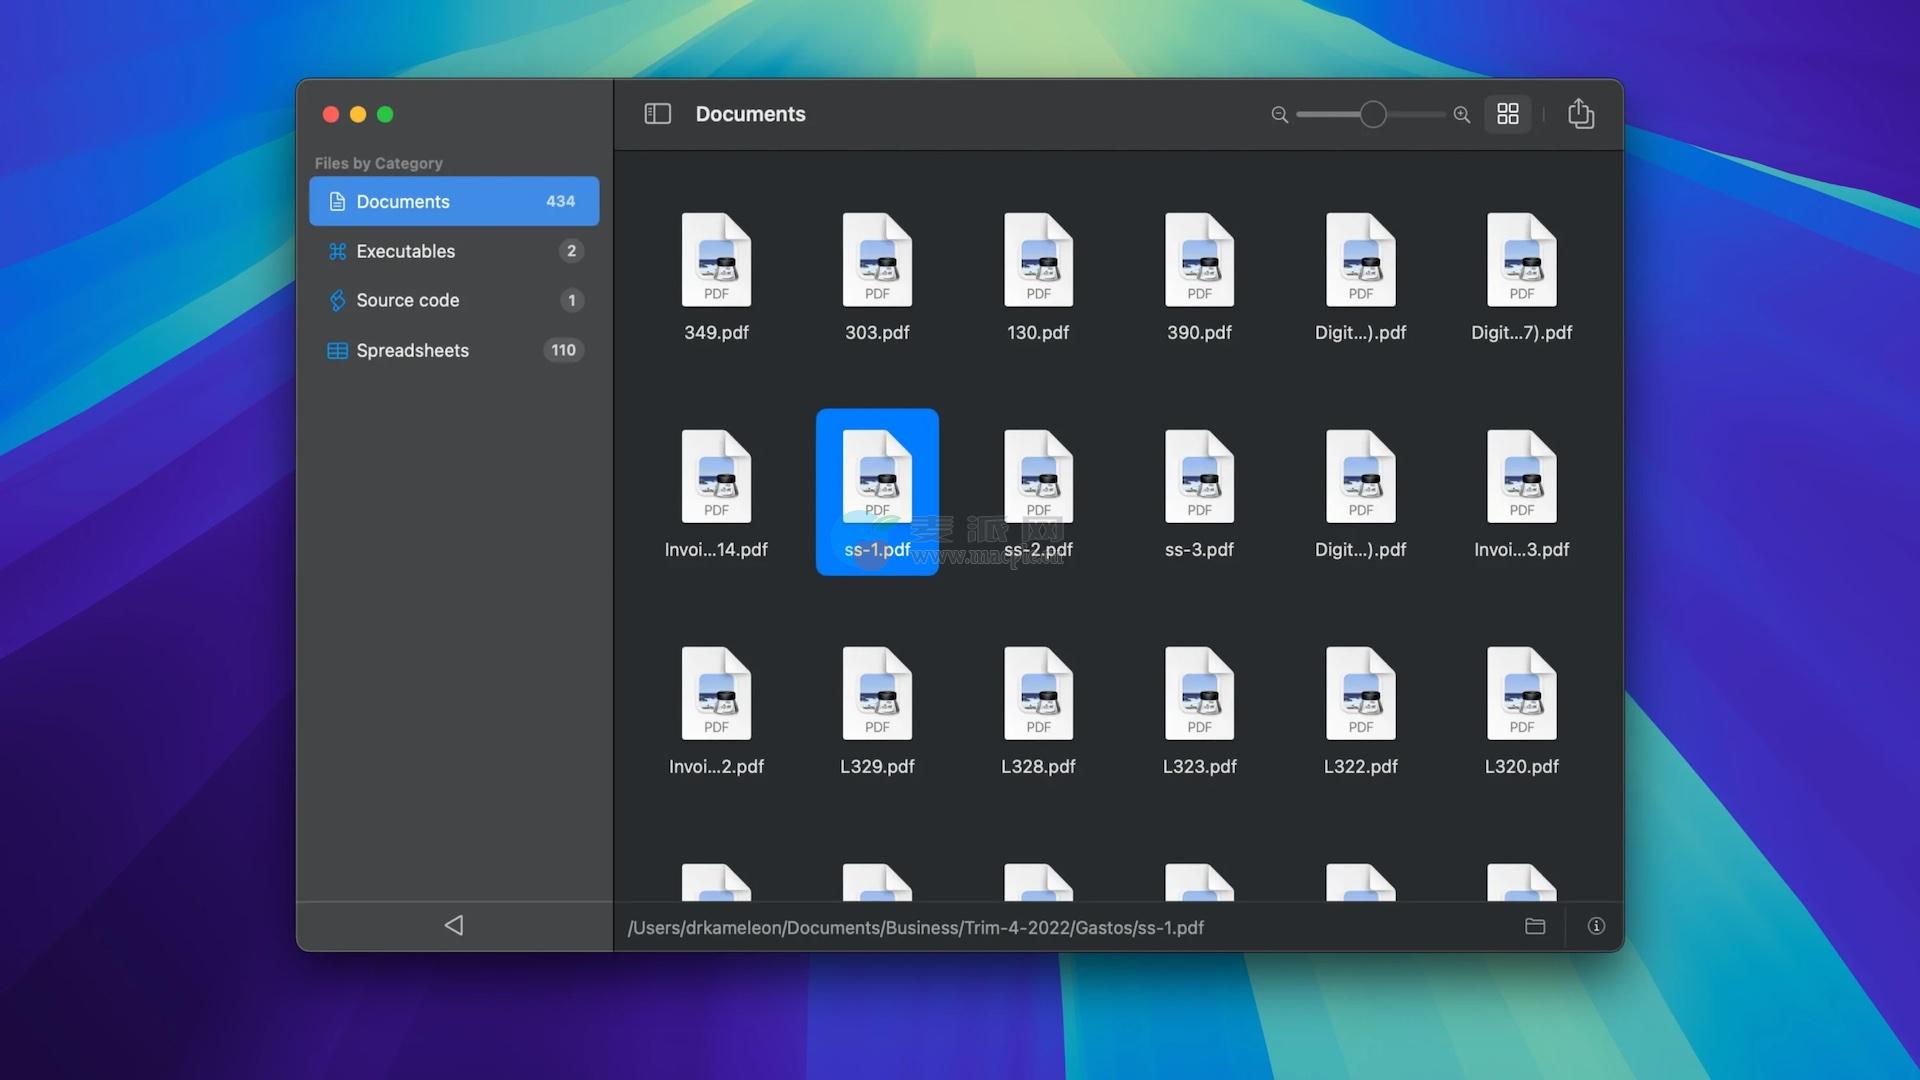Select the ss-3.pdf file
The height and width of the screenshot is (1080, 1920).
[x=1199, y=478]
